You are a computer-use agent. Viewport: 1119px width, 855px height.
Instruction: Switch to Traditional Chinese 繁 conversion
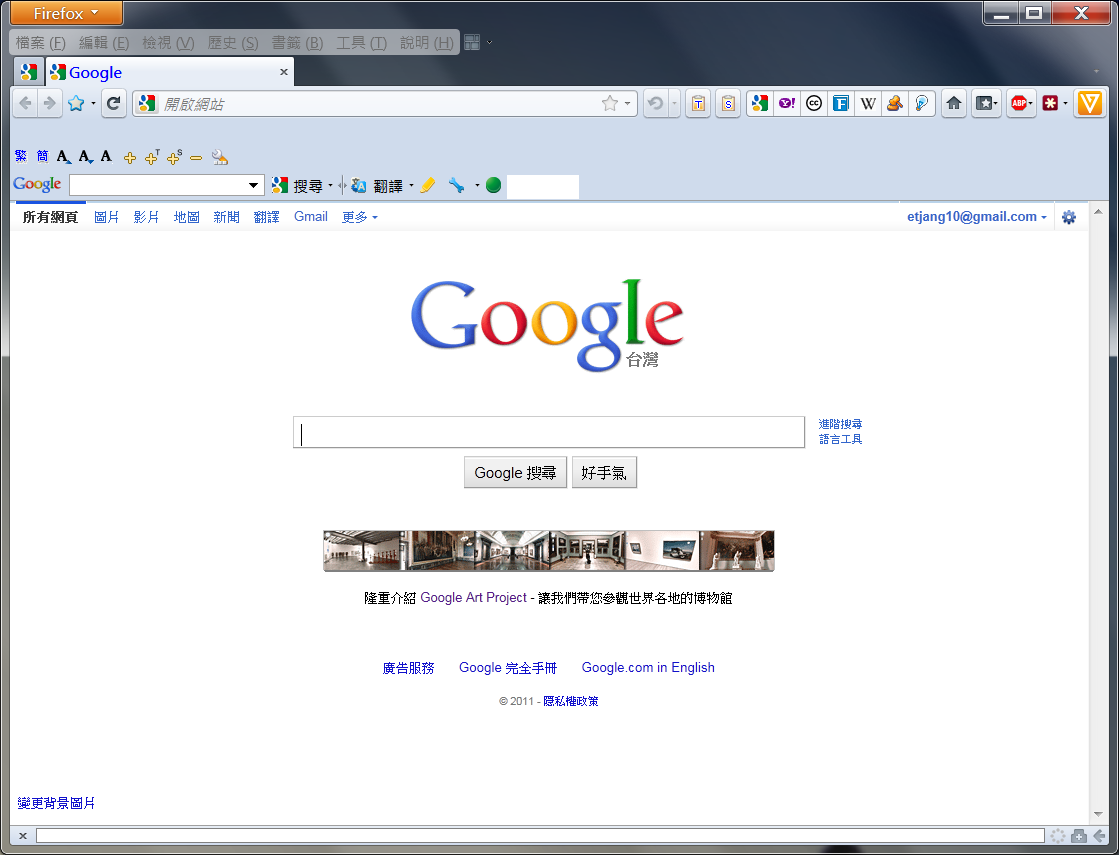pyautogui.click(x=21, y=156)
